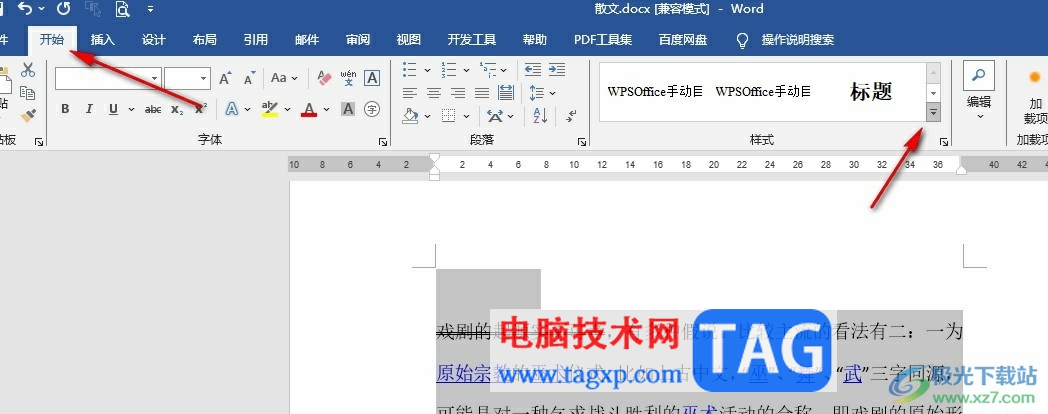
Task: Toggle strikethrough abc
Action: [x=153, y=109]
